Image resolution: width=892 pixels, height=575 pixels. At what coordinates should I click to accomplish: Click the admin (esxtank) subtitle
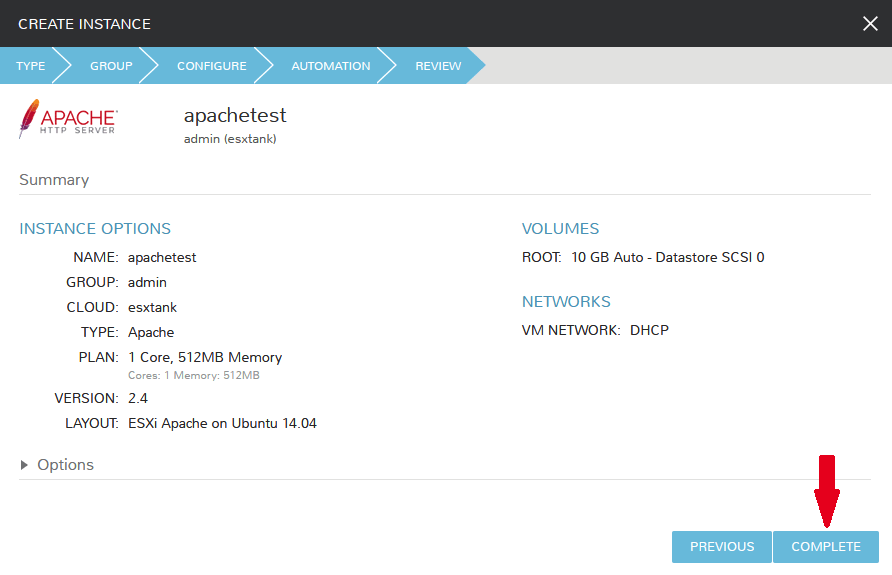[230, 139]
